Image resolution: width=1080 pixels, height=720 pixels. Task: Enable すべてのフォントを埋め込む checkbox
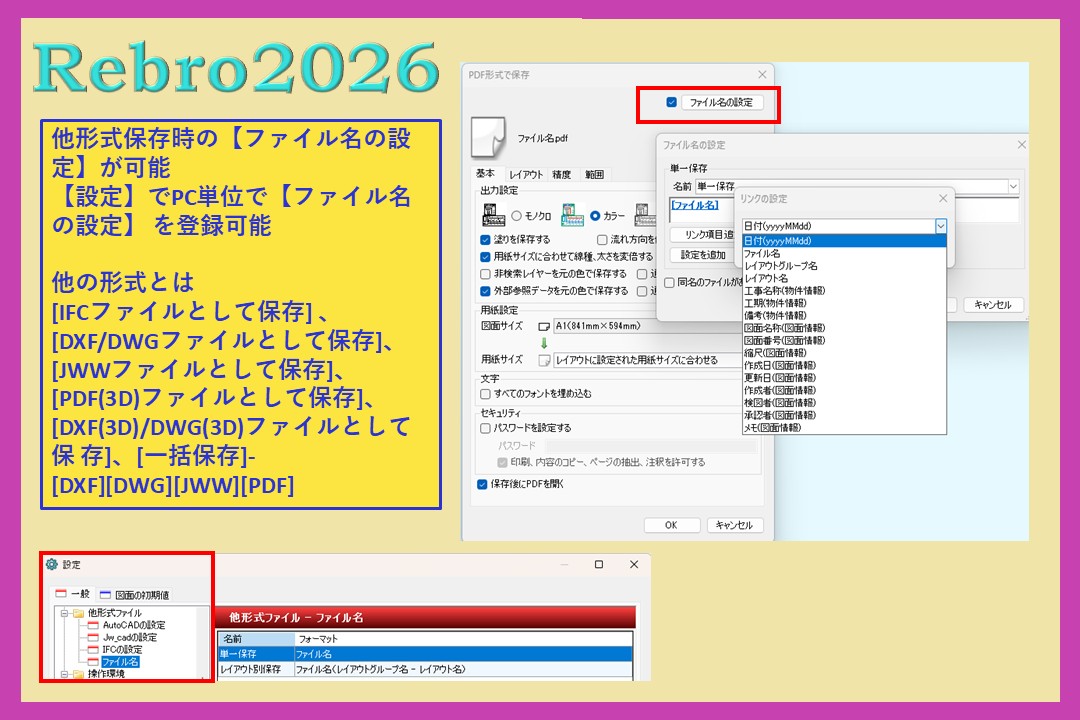pyautogui.click(x=486, y=394)
